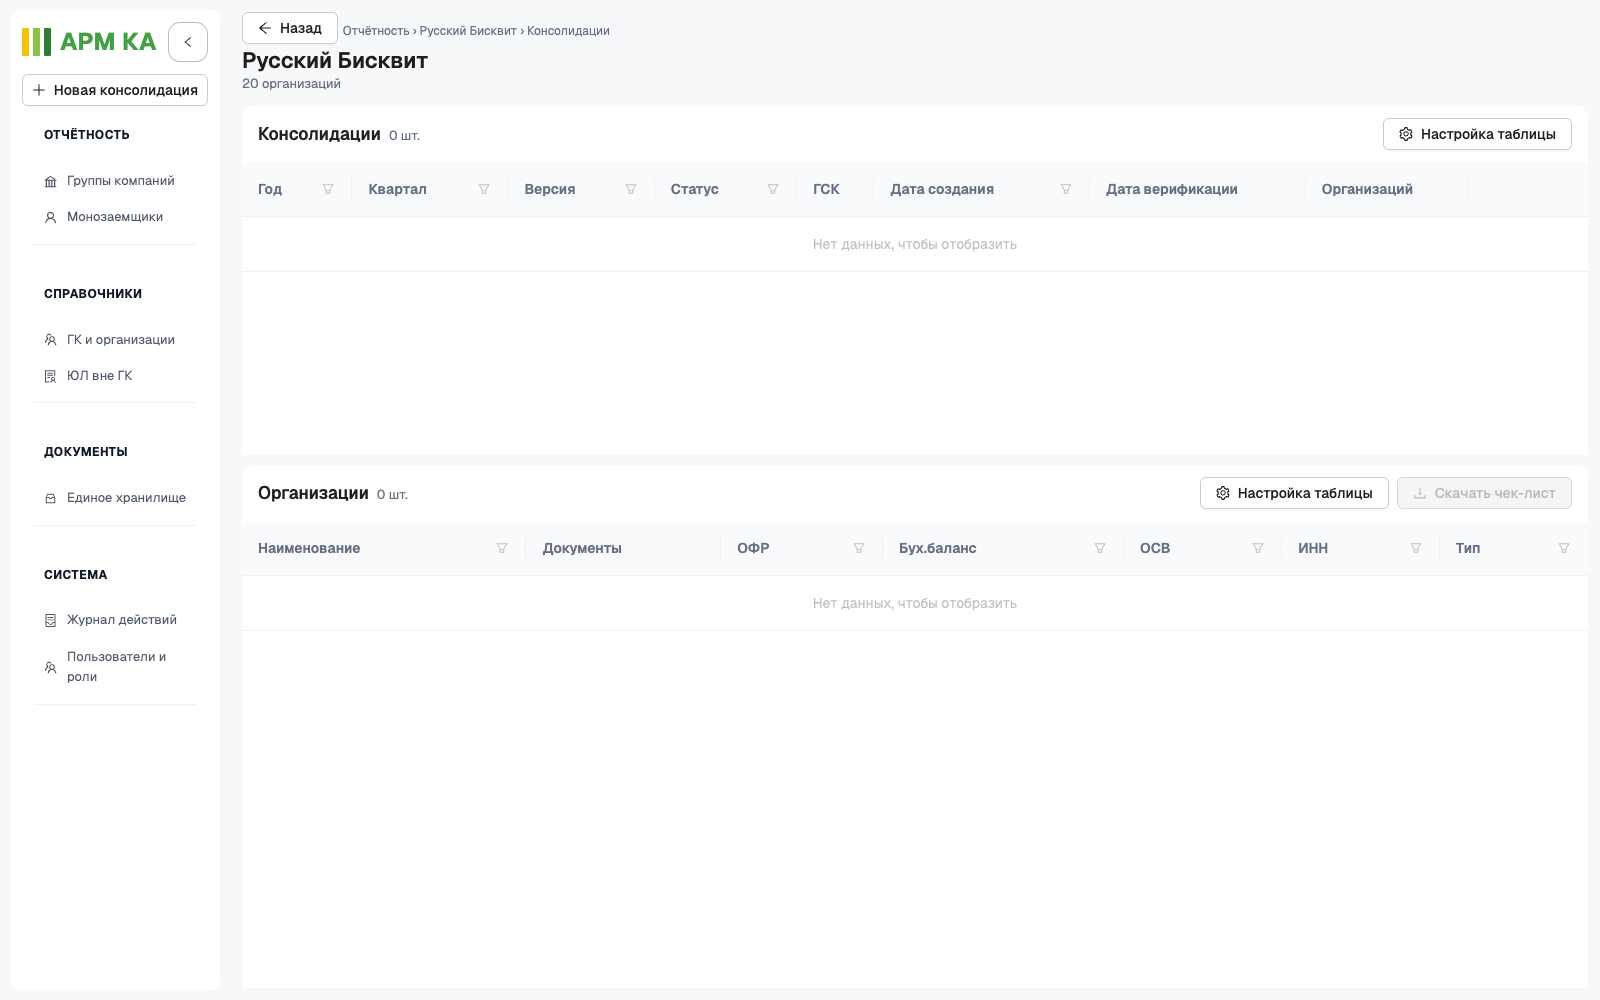The image size is (1600, 1000).
Task: Open Настройка таблицы for Консолидации table
Action: click(x=1477, y=134)
